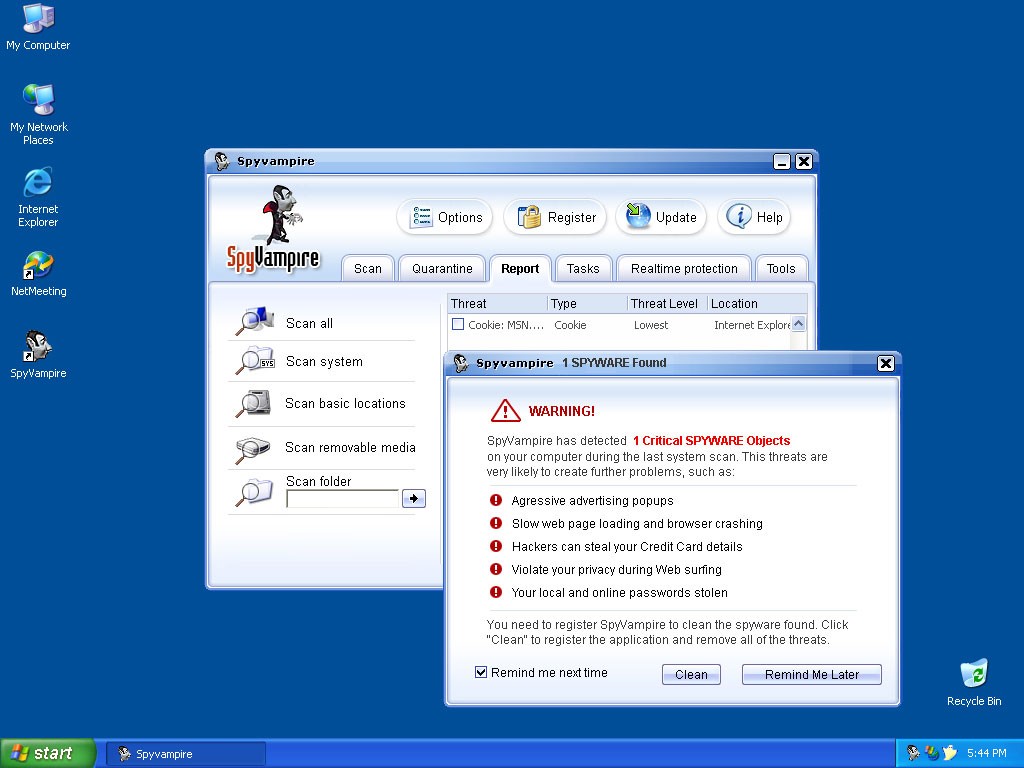Click the Scan removable media icon
Image resolution: width=1024 pixels, height=768 pixels.
254,448
